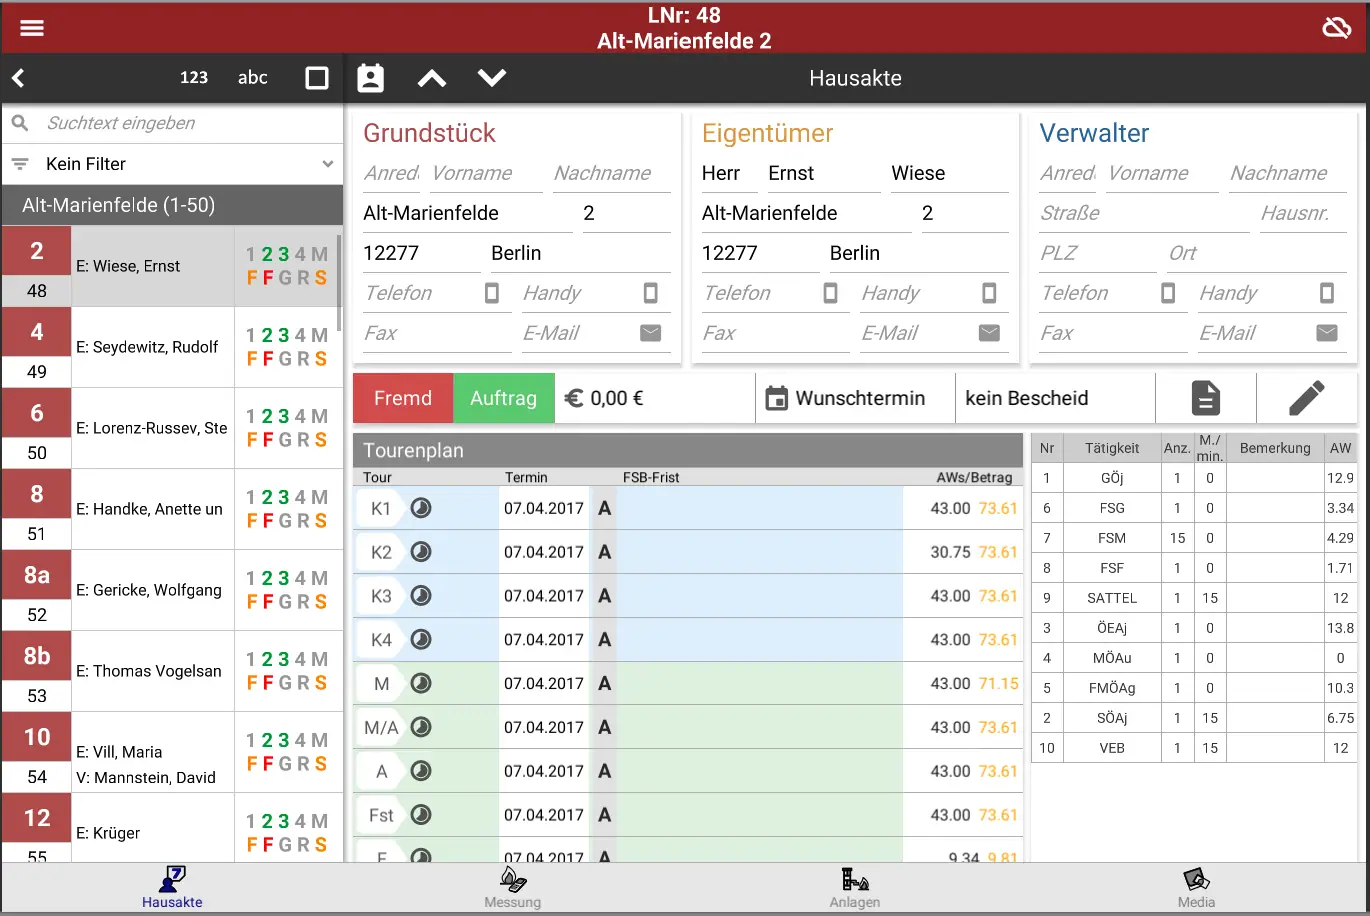Click the Suchtext eingeben search field

point(185,124)
